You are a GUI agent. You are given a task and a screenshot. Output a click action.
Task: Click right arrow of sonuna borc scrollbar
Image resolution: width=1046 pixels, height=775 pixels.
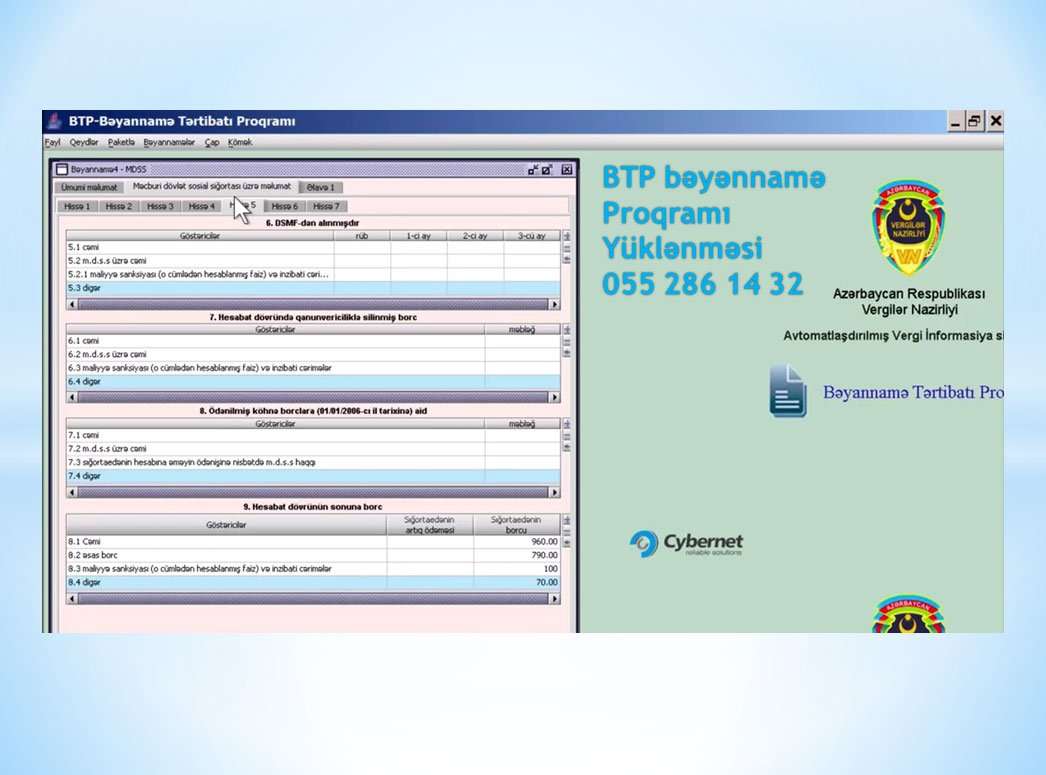(x=554, y=598)
